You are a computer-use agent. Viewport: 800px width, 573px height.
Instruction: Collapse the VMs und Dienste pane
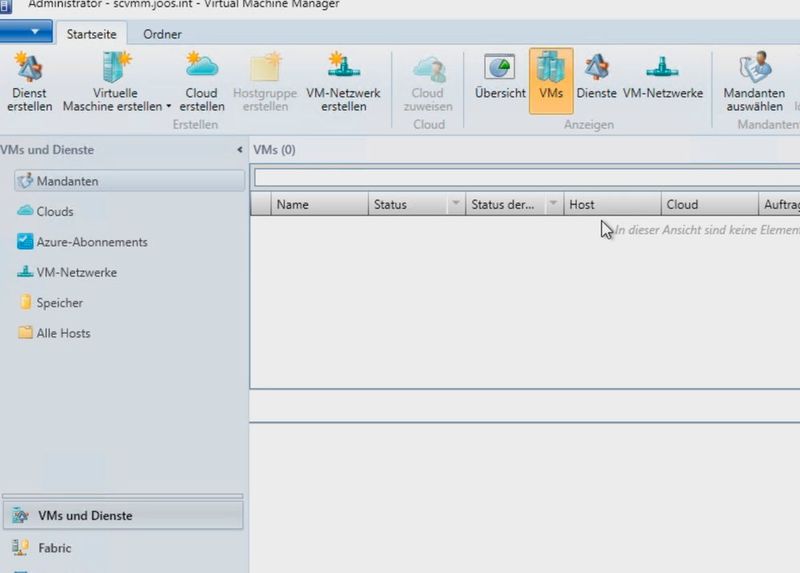[x=239, y=150]
